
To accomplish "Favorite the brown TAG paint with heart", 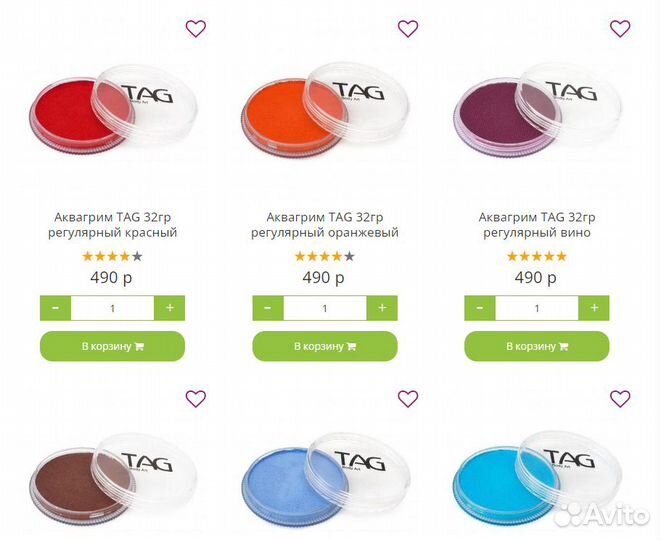I will pyautogui.click(x=196, y=399).
